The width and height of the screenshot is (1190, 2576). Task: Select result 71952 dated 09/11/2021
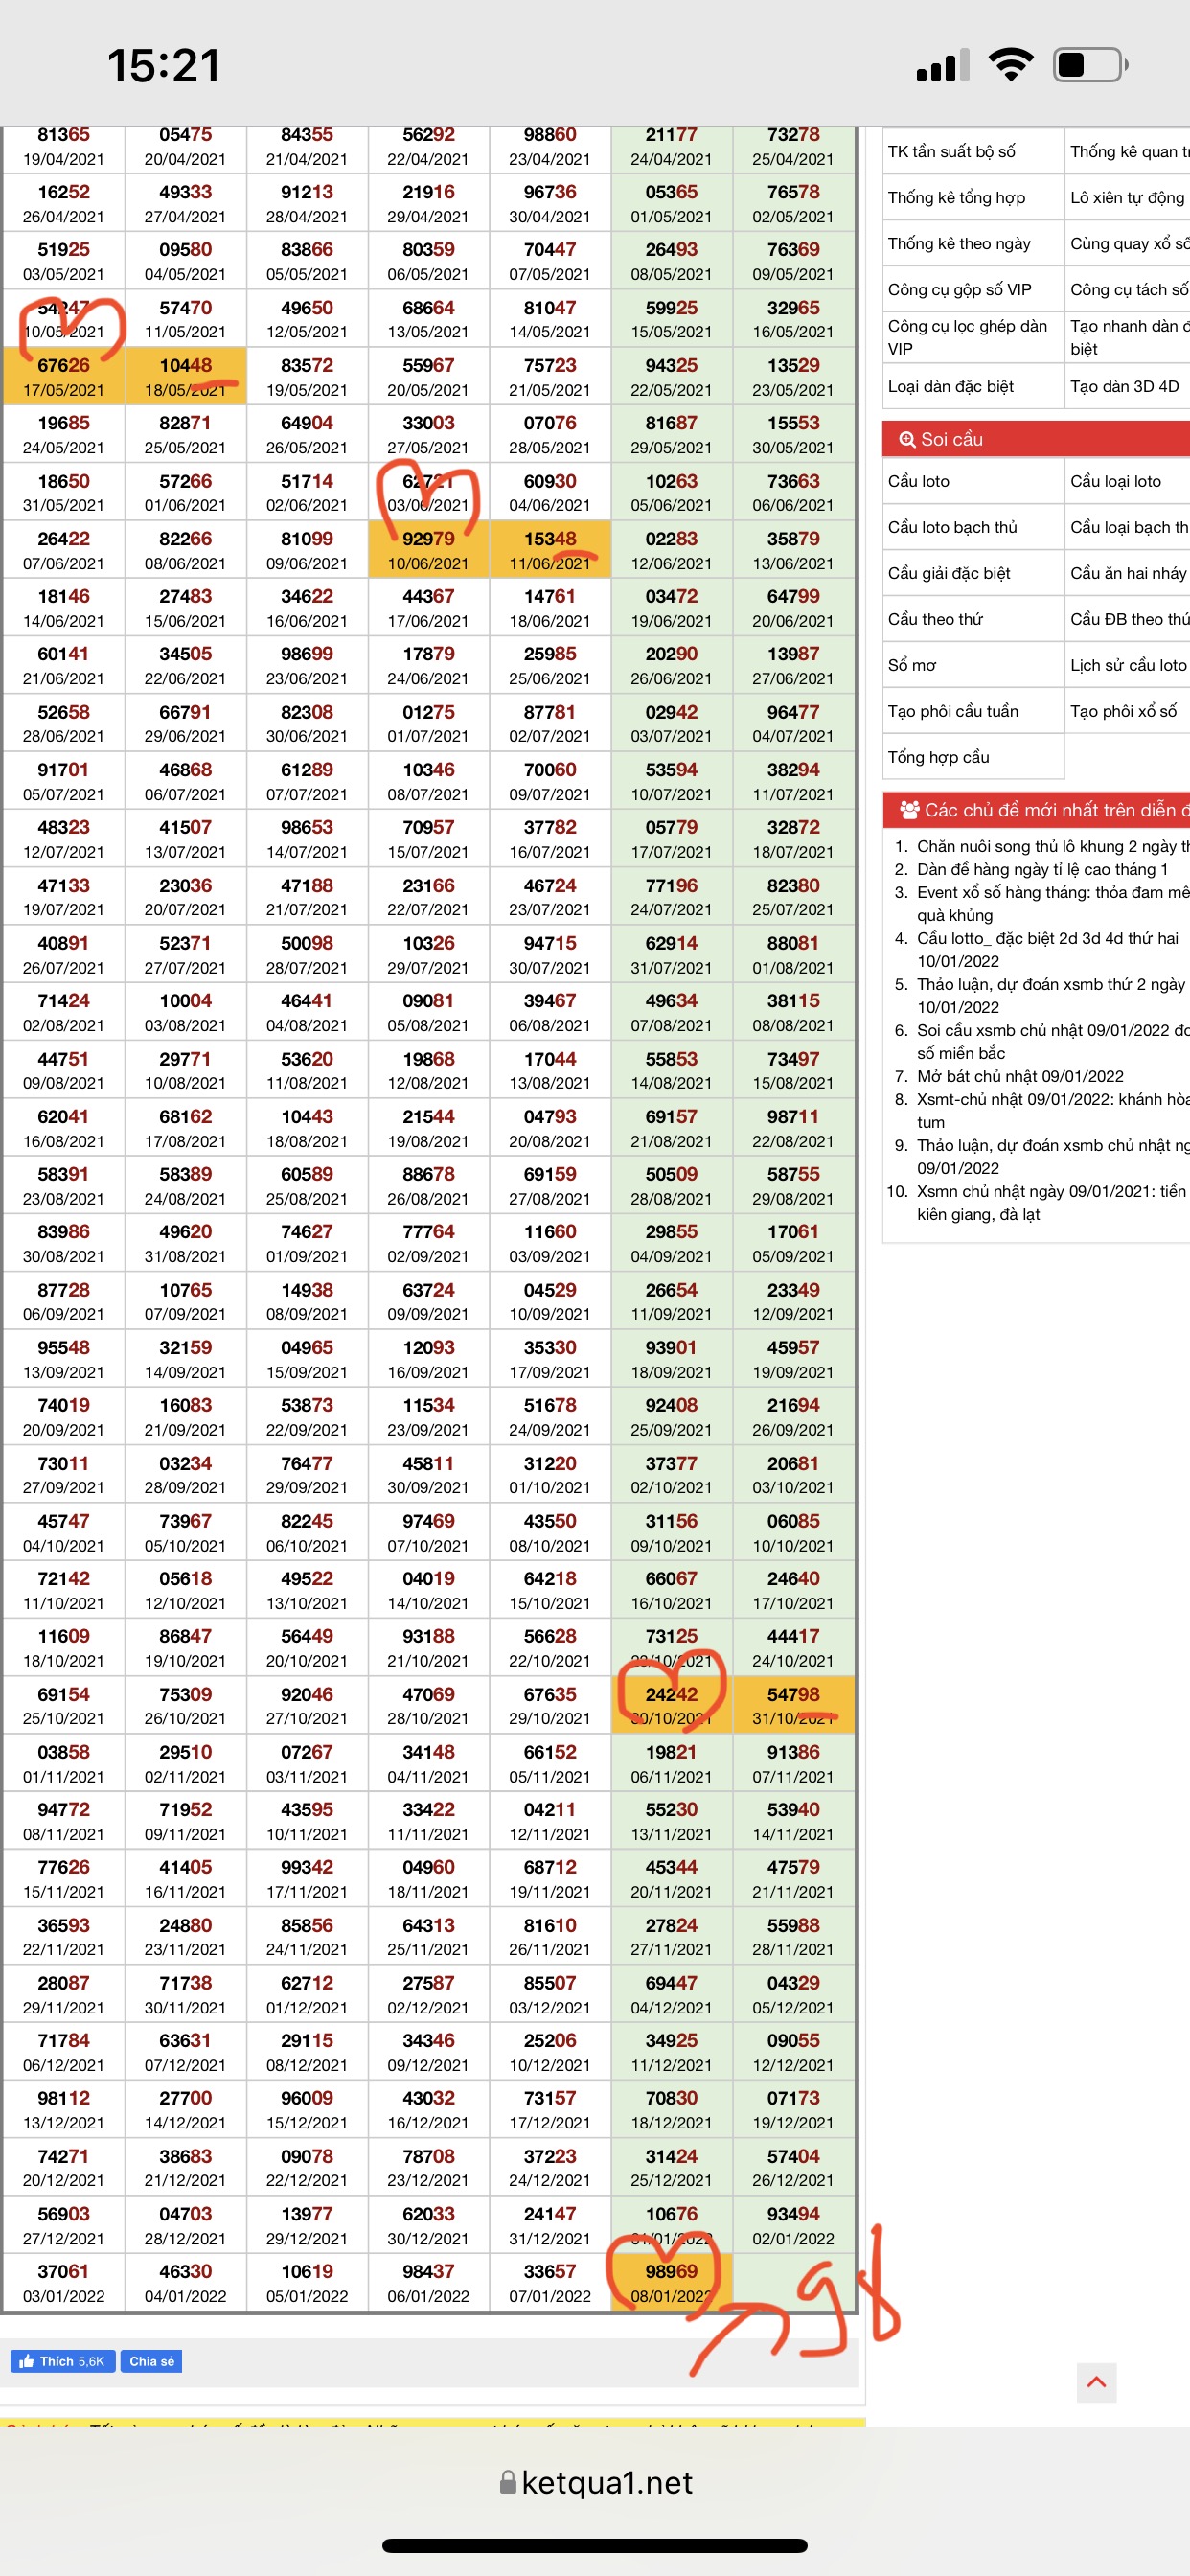coord(186,1820)
